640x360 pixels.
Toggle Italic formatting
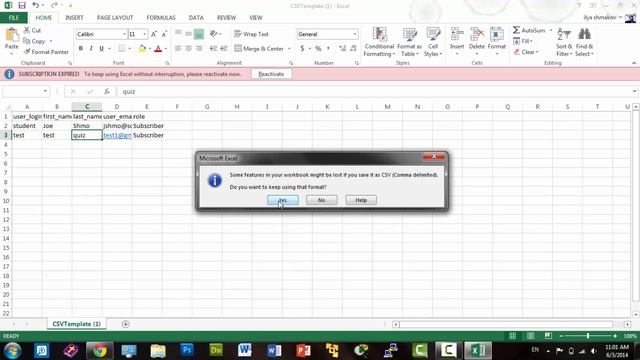point(91,49)
